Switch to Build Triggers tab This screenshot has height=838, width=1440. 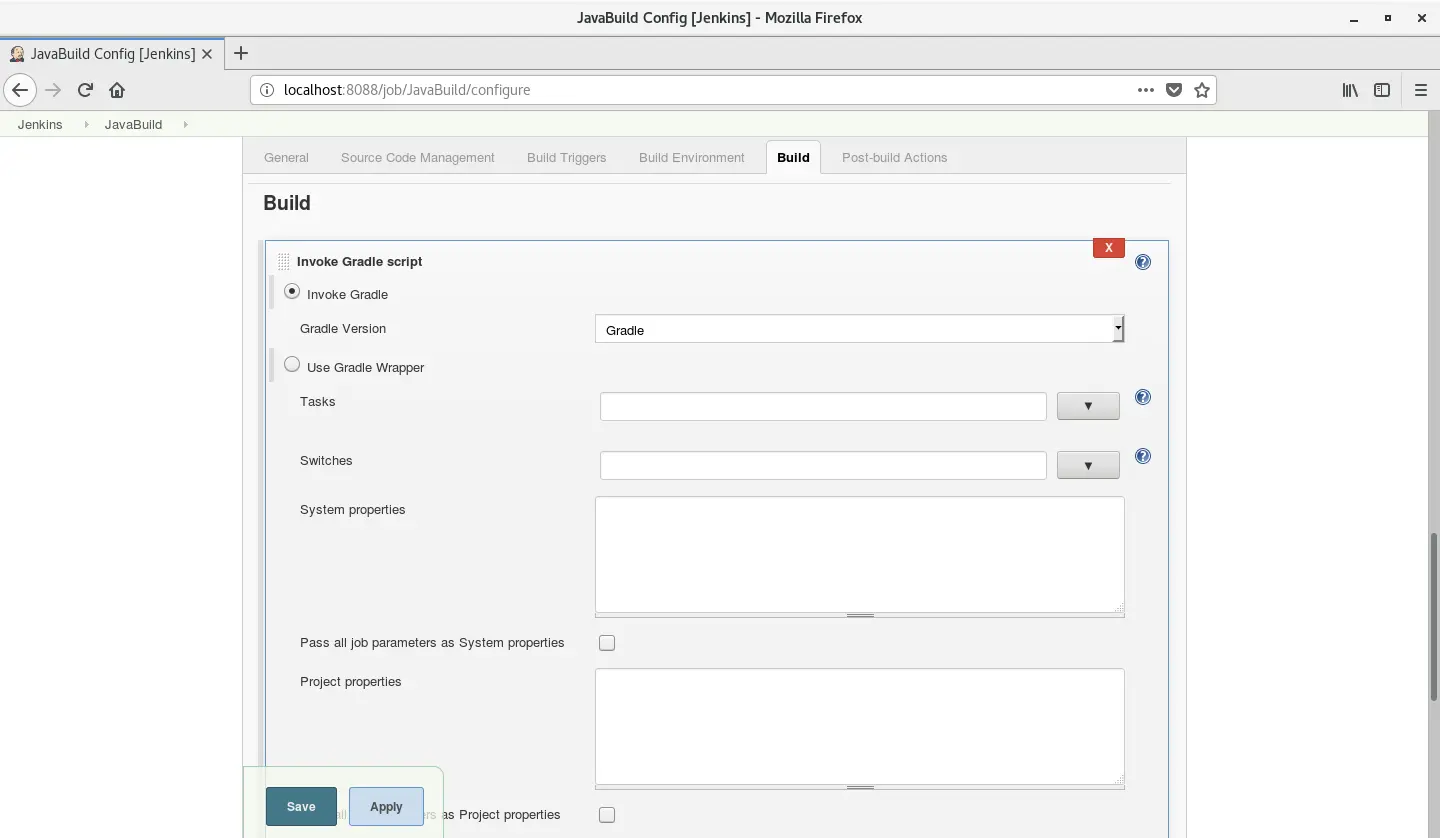[x=566, y=158]
